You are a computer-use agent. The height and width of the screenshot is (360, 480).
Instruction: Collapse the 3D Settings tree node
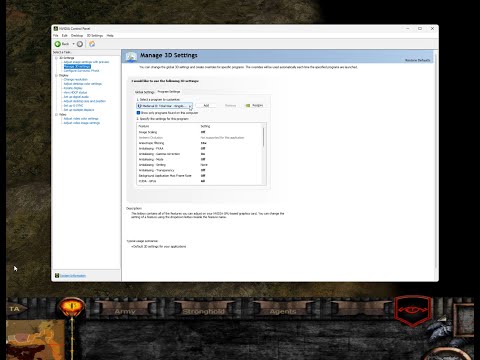(x=56, y=58)
